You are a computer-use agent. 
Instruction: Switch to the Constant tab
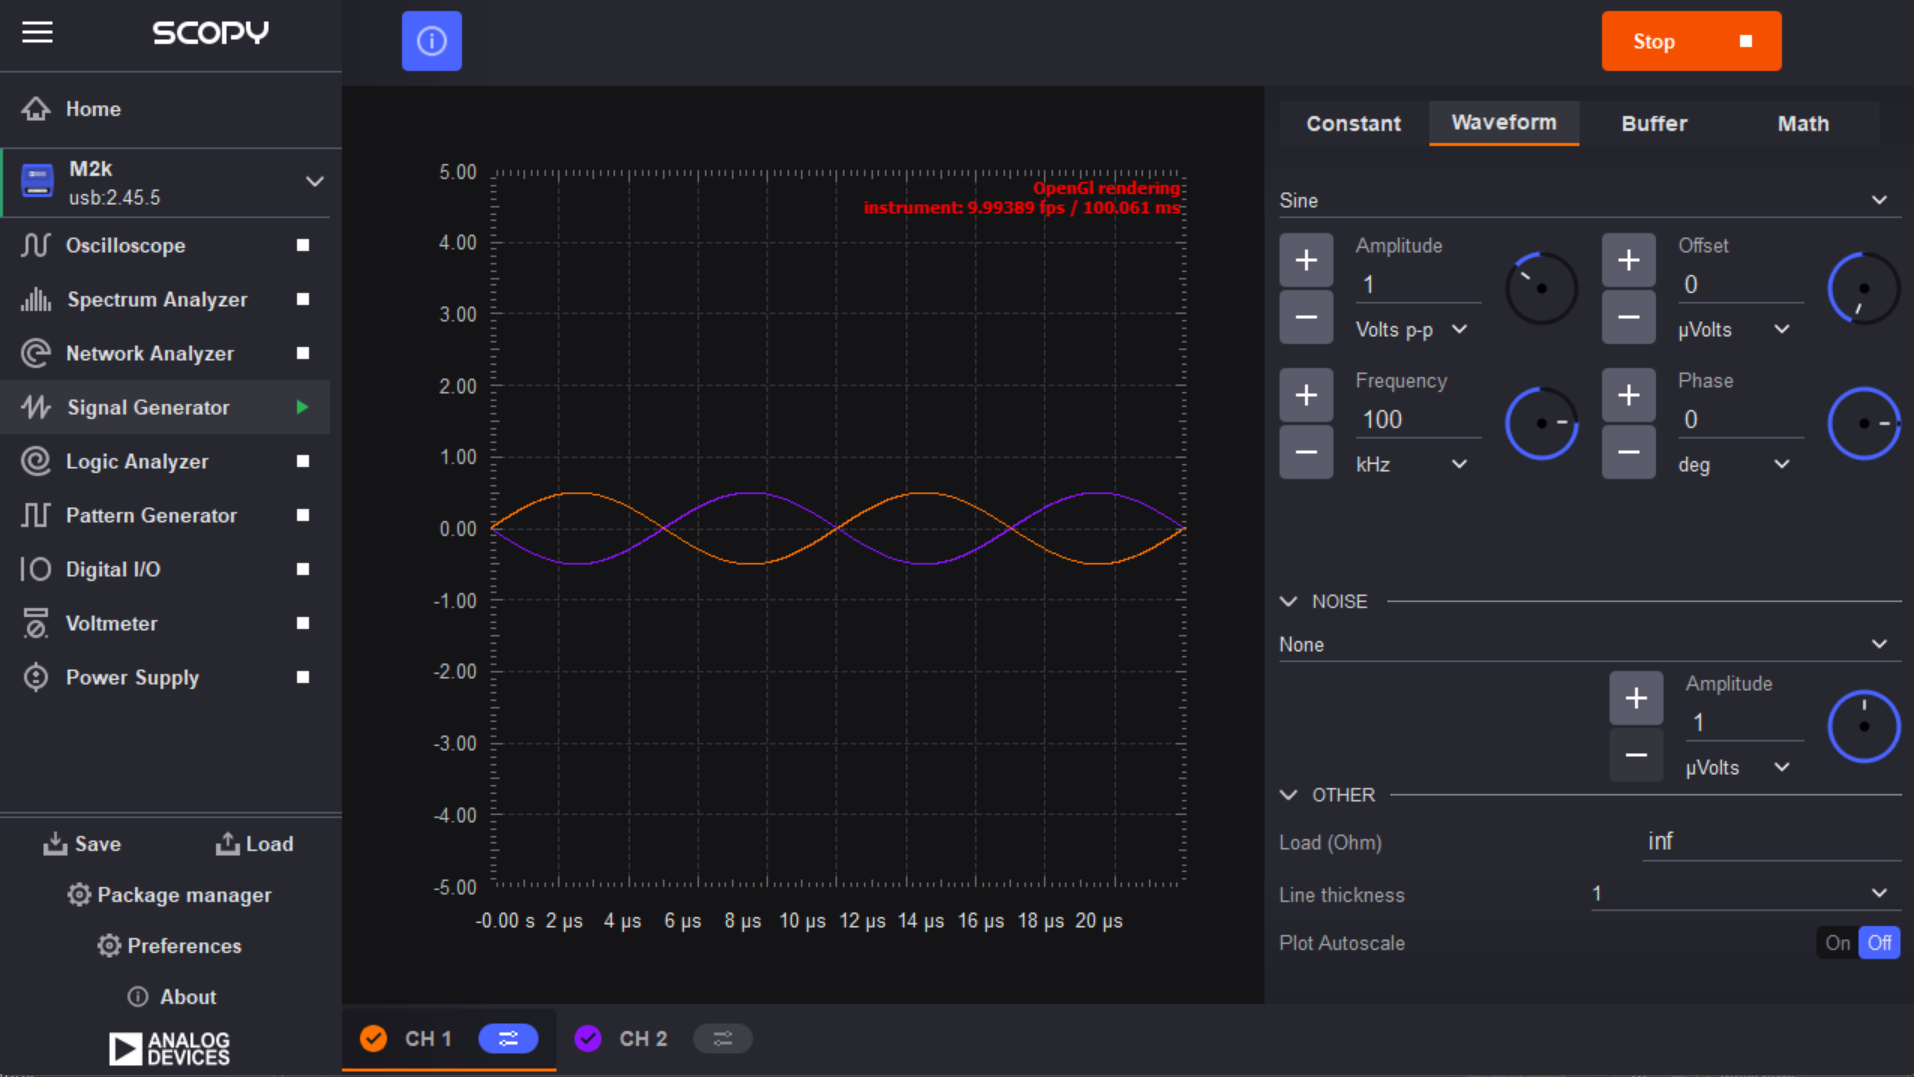click(1354, 123)
